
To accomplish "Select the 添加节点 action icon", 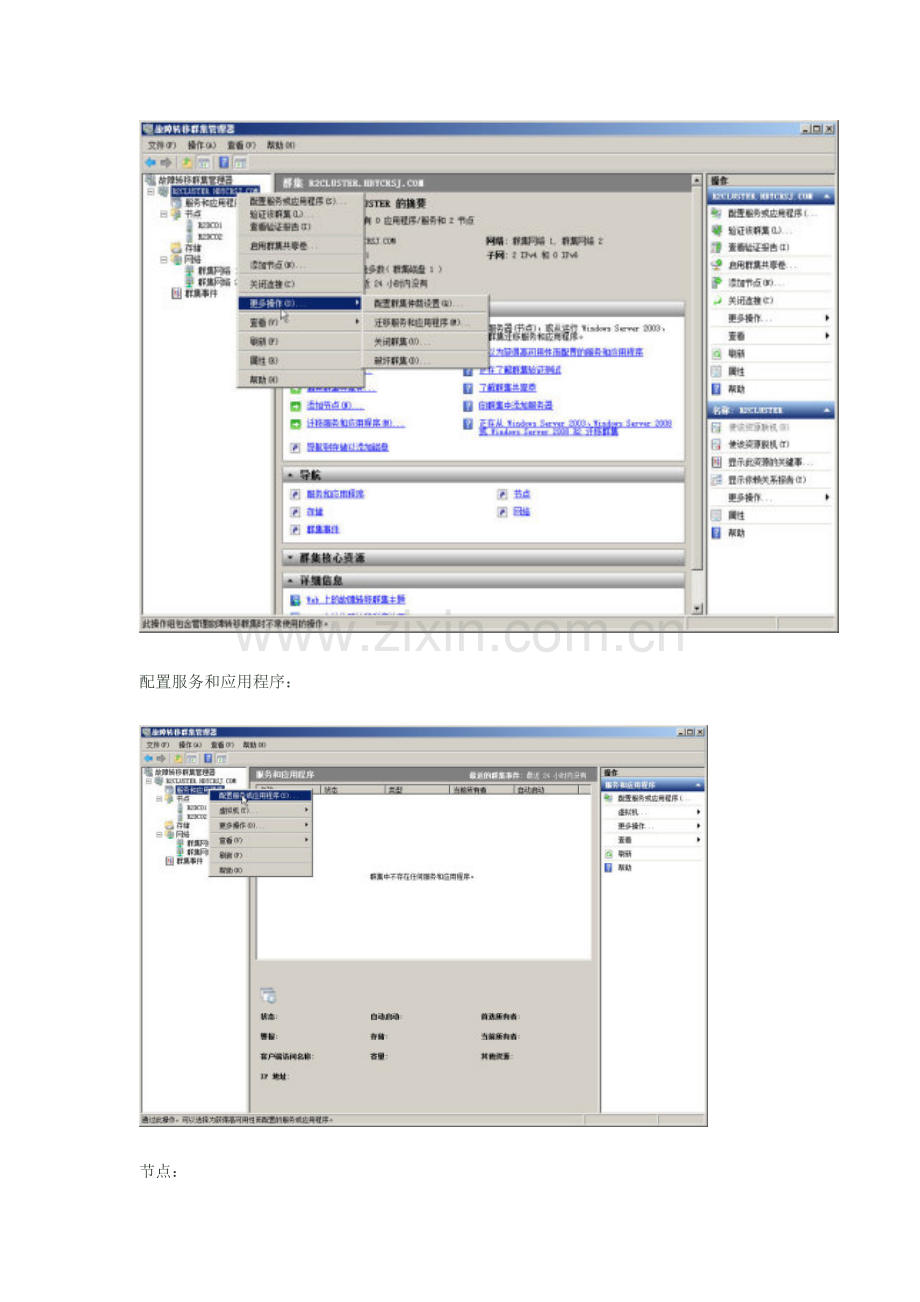I will click(716, 283).
